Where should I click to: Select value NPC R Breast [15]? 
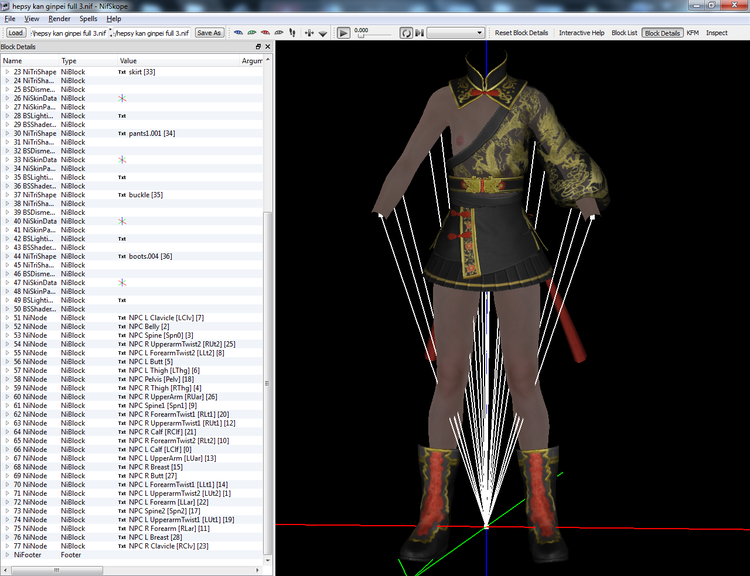click(155, 467)
